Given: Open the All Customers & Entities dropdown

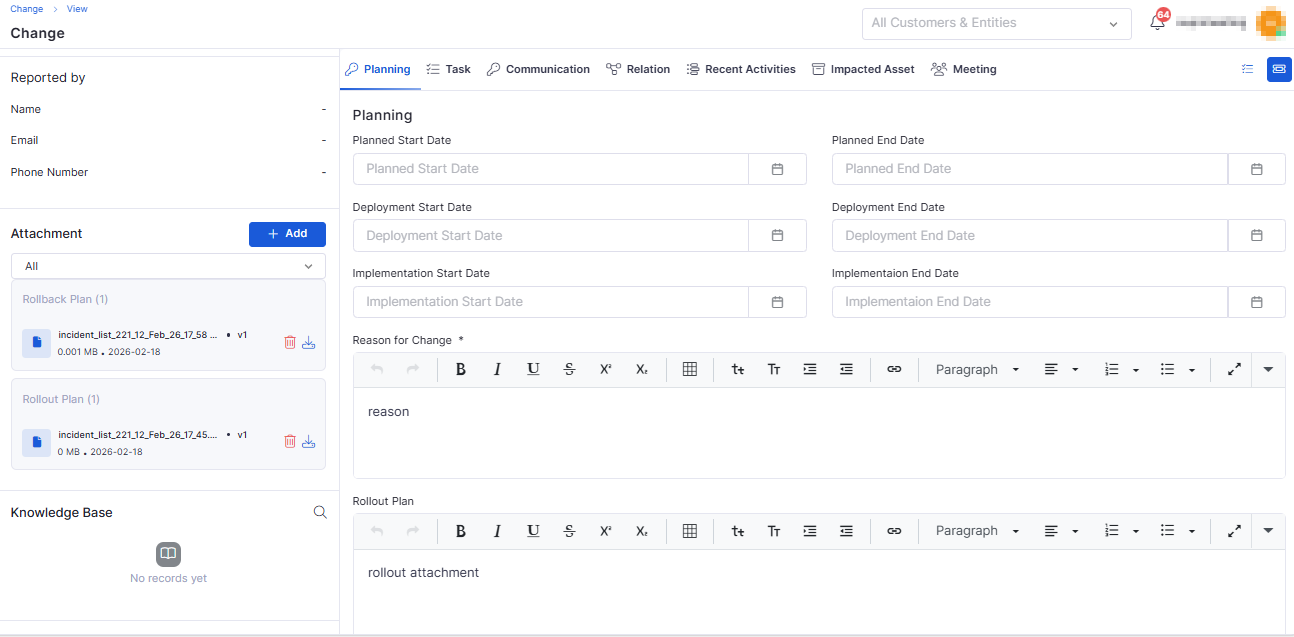Looking at the screenshot, I should (996, 23).
